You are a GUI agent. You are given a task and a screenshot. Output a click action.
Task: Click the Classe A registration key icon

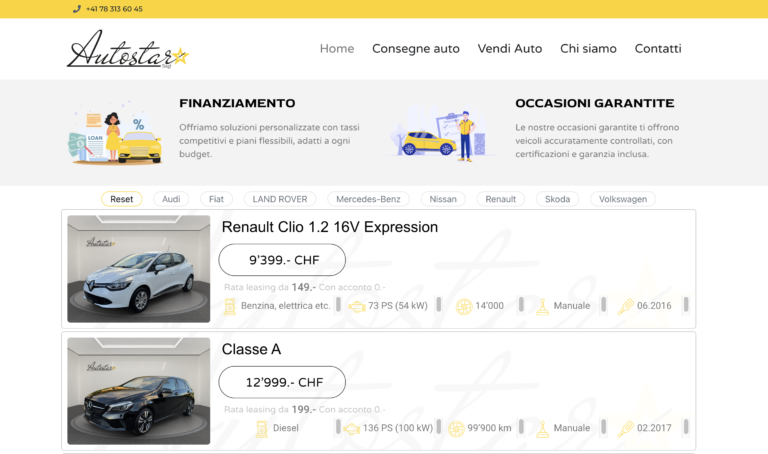(x=625, y=429)
